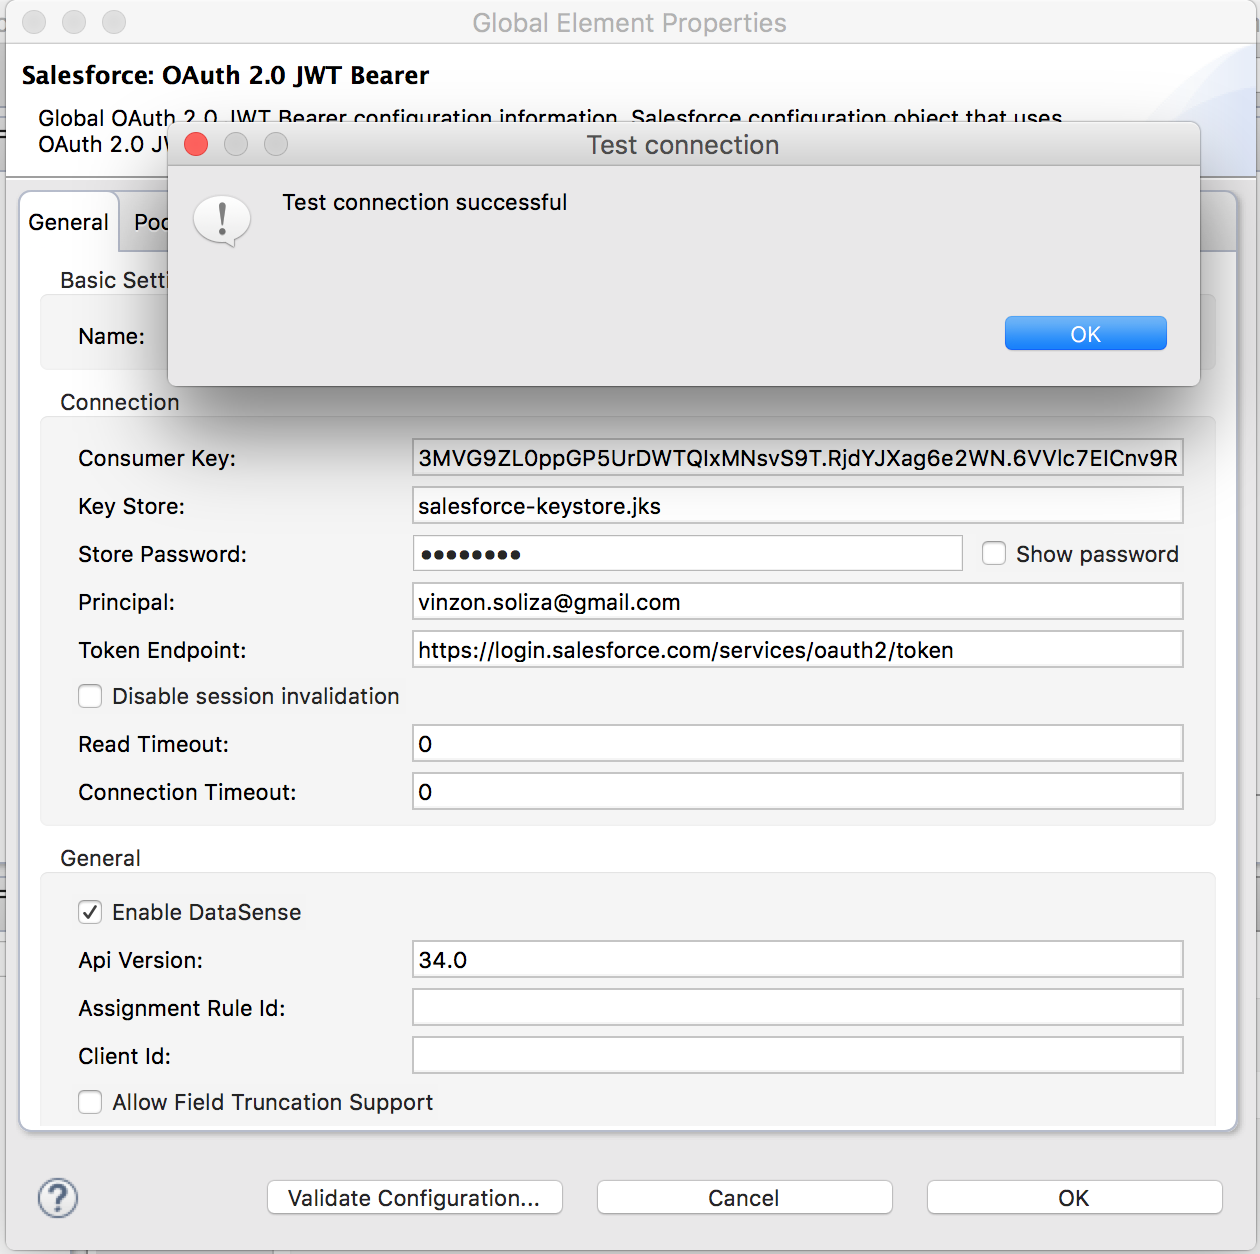The height and width of the screenshot is (1254, 1260).
Task: Click the Connection Timeout field
Action: point(797,792)
